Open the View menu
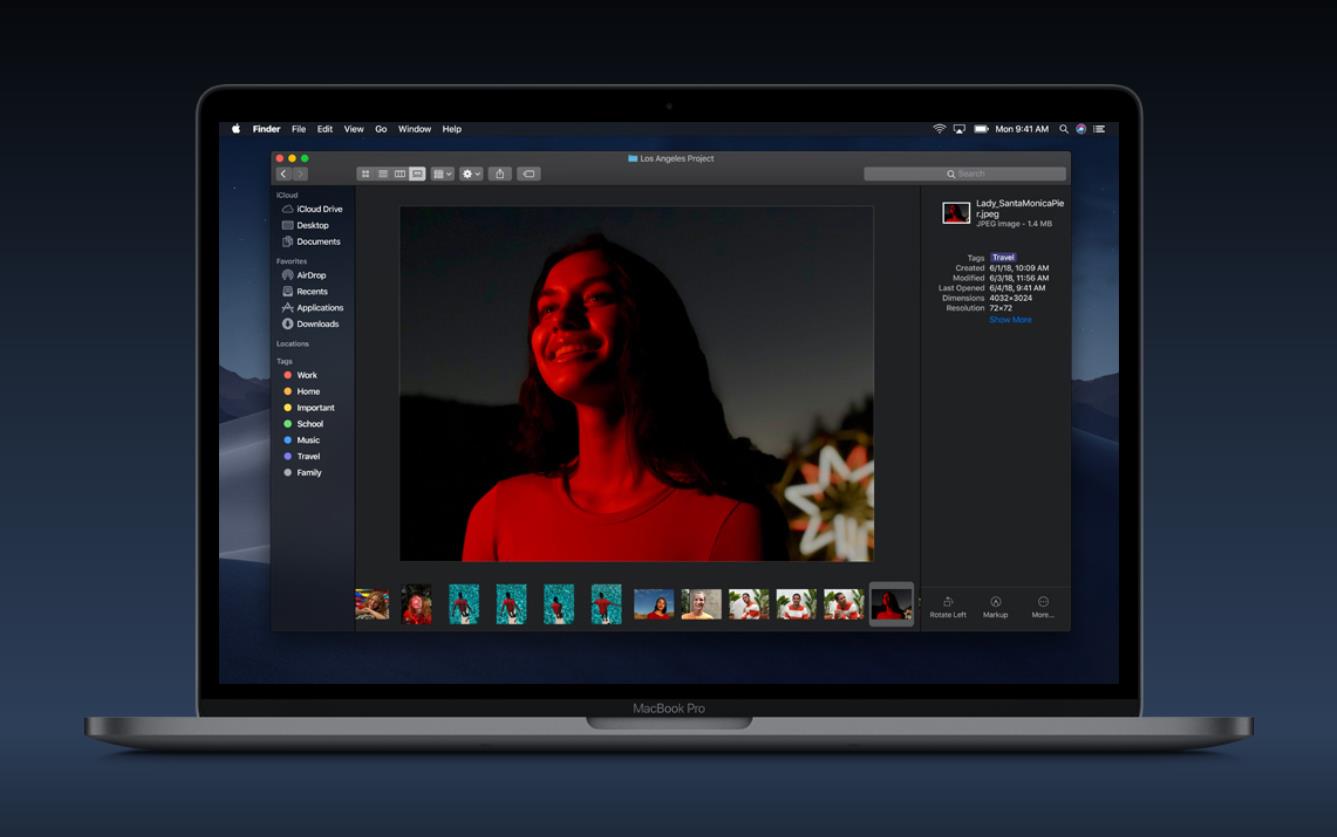Screen dimensions: 1337x837 coord(354,129)
